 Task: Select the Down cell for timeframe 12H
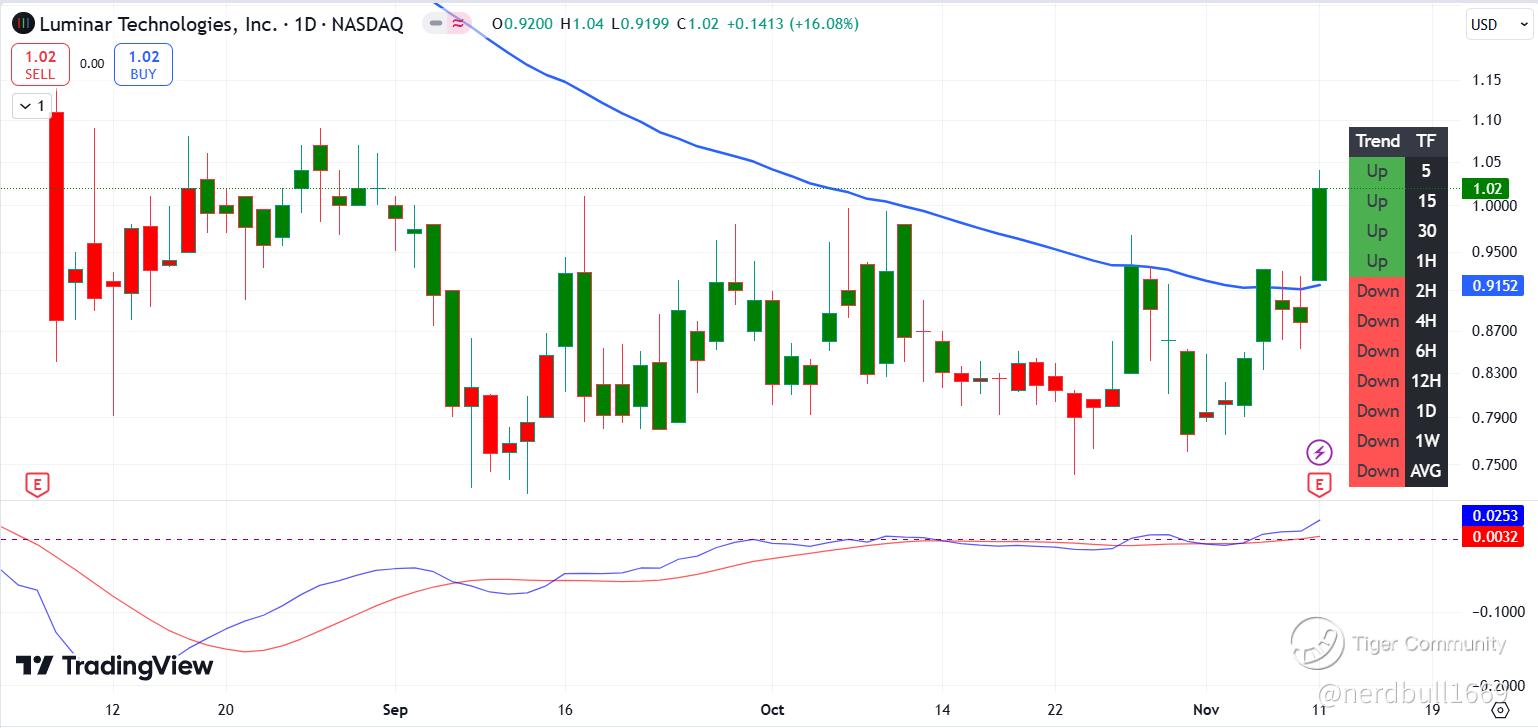(x=1377, y=381)
